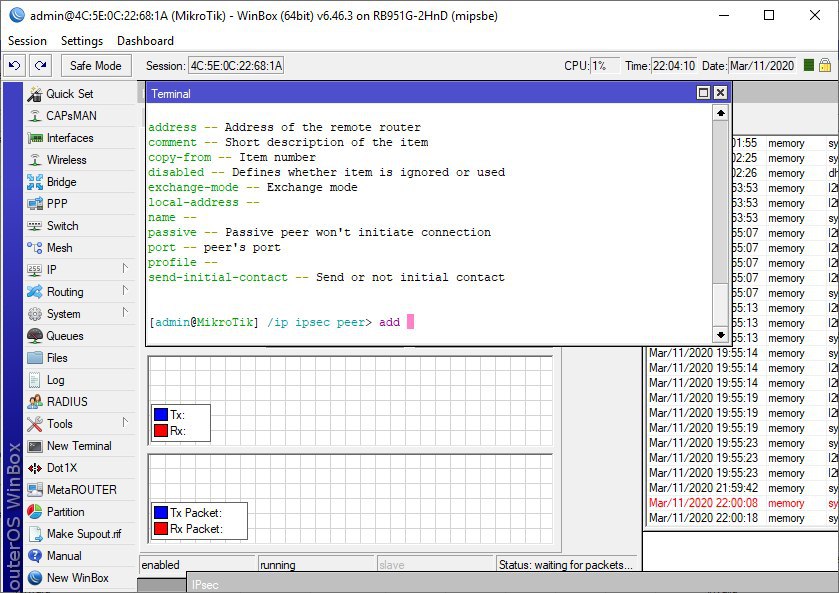
Task: Open the Partition menu icon
Action: 35,512
